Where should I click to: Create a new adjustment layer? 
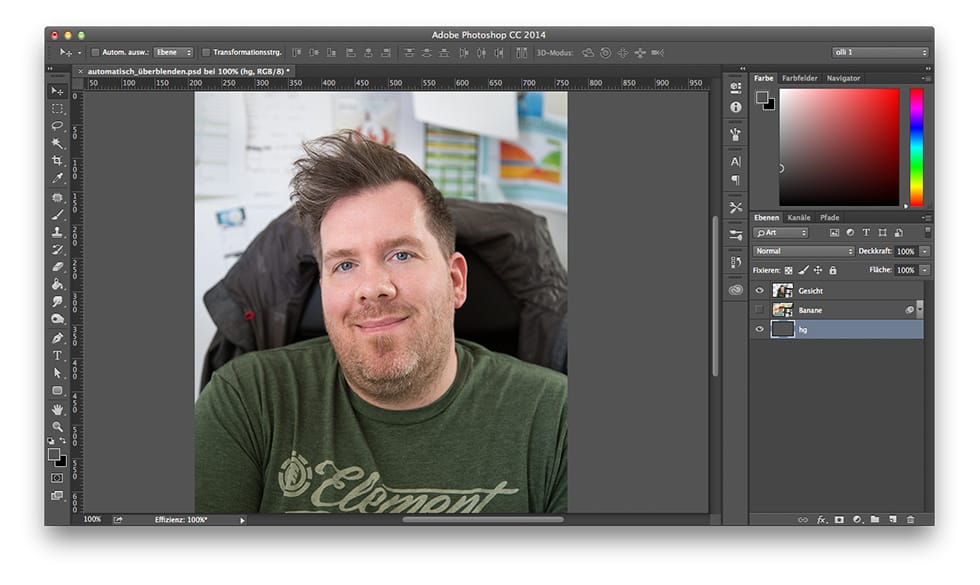857,519
